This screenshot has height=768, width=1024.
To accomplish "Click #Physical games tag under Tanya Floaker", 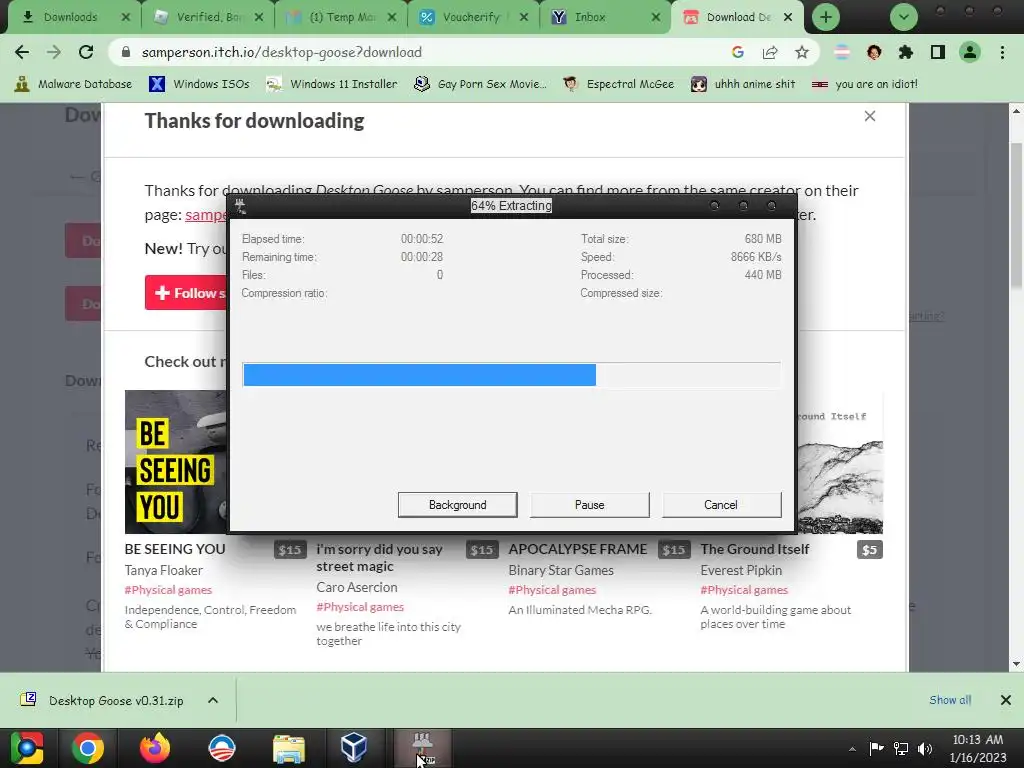I will [x=168, y=590].
